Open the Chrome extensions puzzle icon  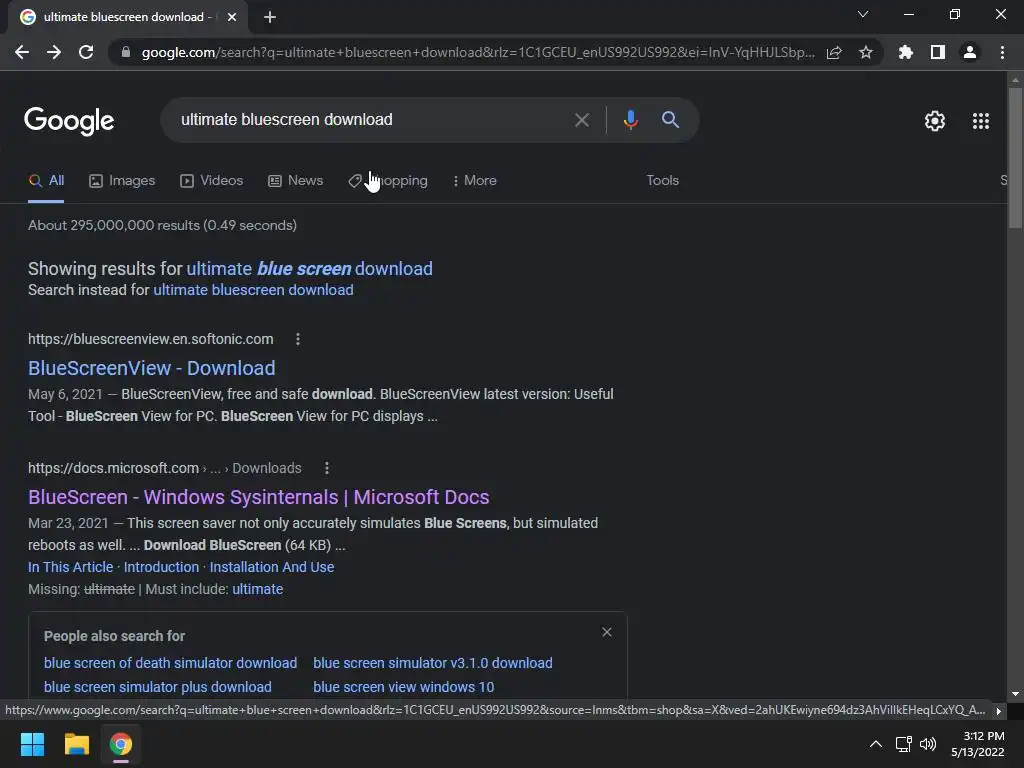(906, 52)
